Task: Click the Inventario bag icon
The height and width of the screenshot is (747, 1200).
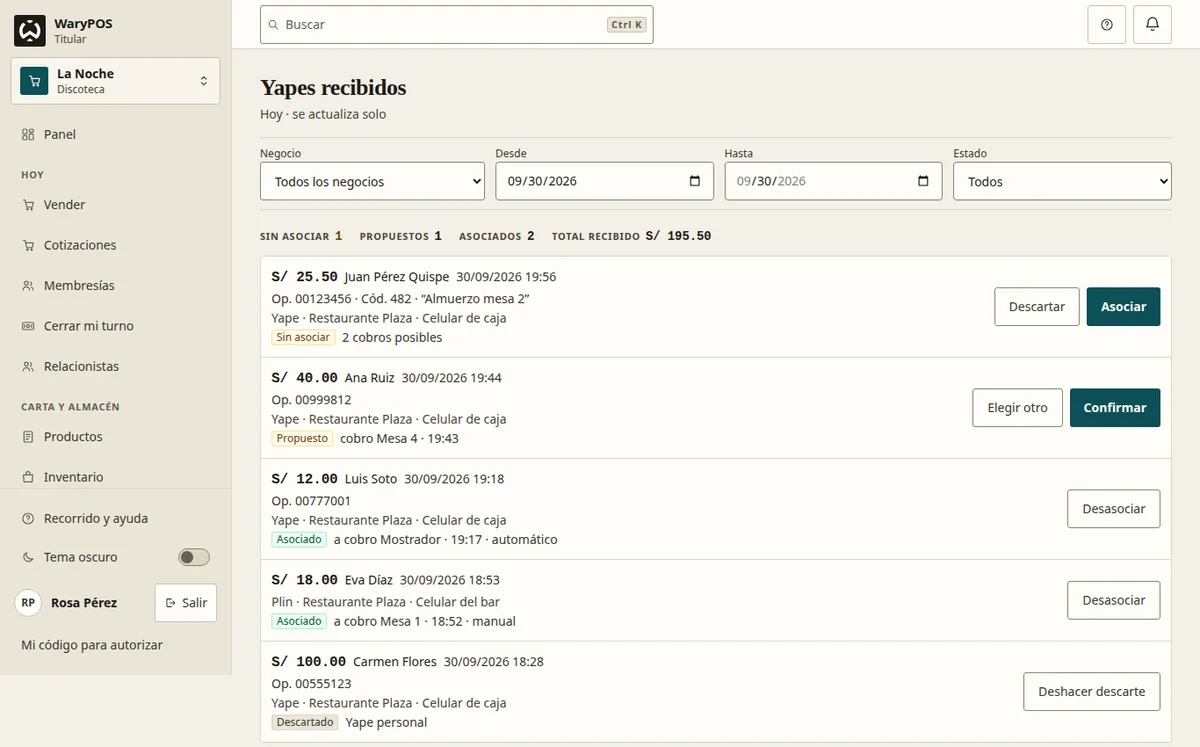Action: (28, 477)
